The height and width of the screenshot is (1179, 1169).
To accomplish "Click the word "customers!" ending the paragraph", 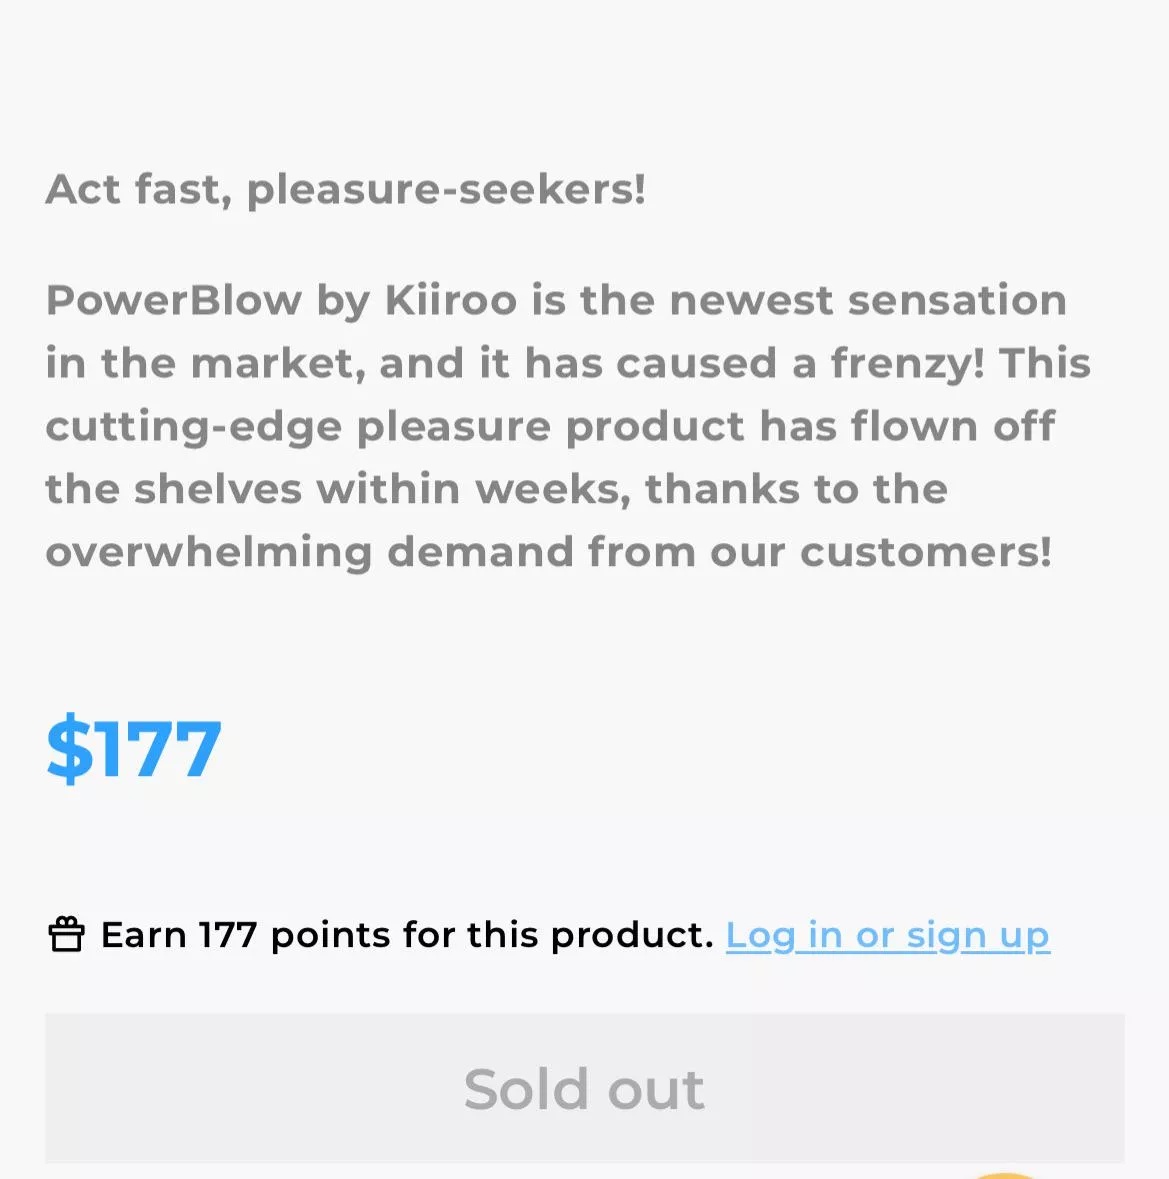I will (x=925, y=552).
